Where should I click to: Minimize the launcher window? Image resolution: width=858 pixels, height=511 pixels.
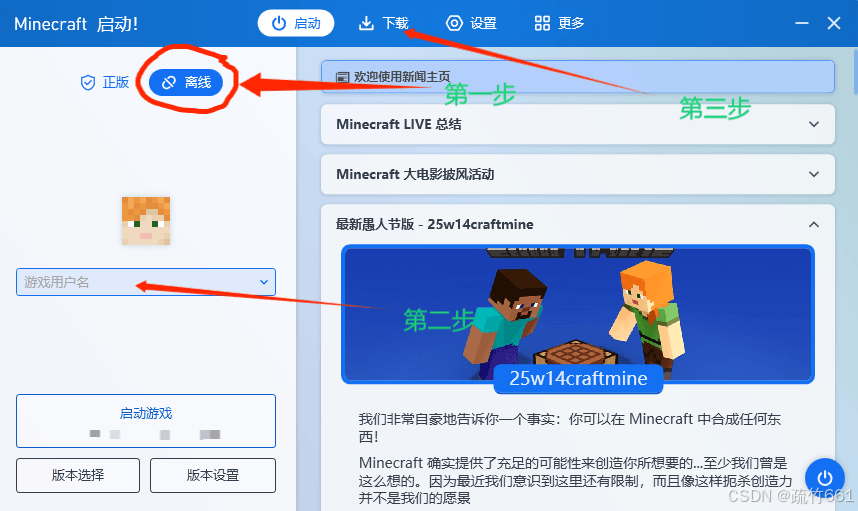pyautogui.click(x=802, y=23)
